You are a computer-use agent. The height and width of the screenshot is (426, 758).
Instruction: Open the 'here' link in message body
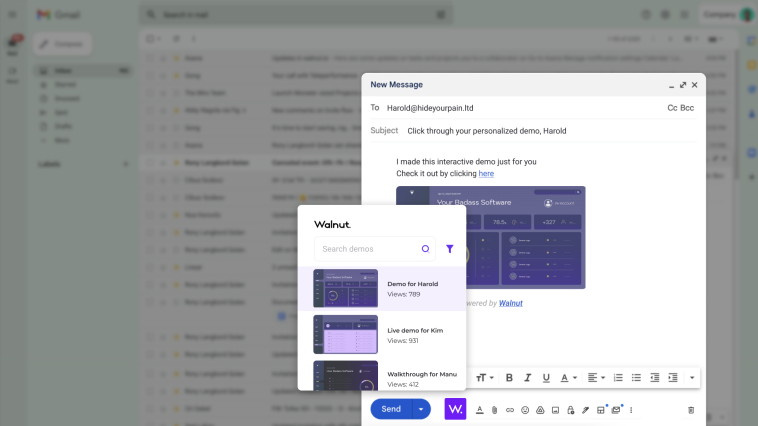pos(486,173)
